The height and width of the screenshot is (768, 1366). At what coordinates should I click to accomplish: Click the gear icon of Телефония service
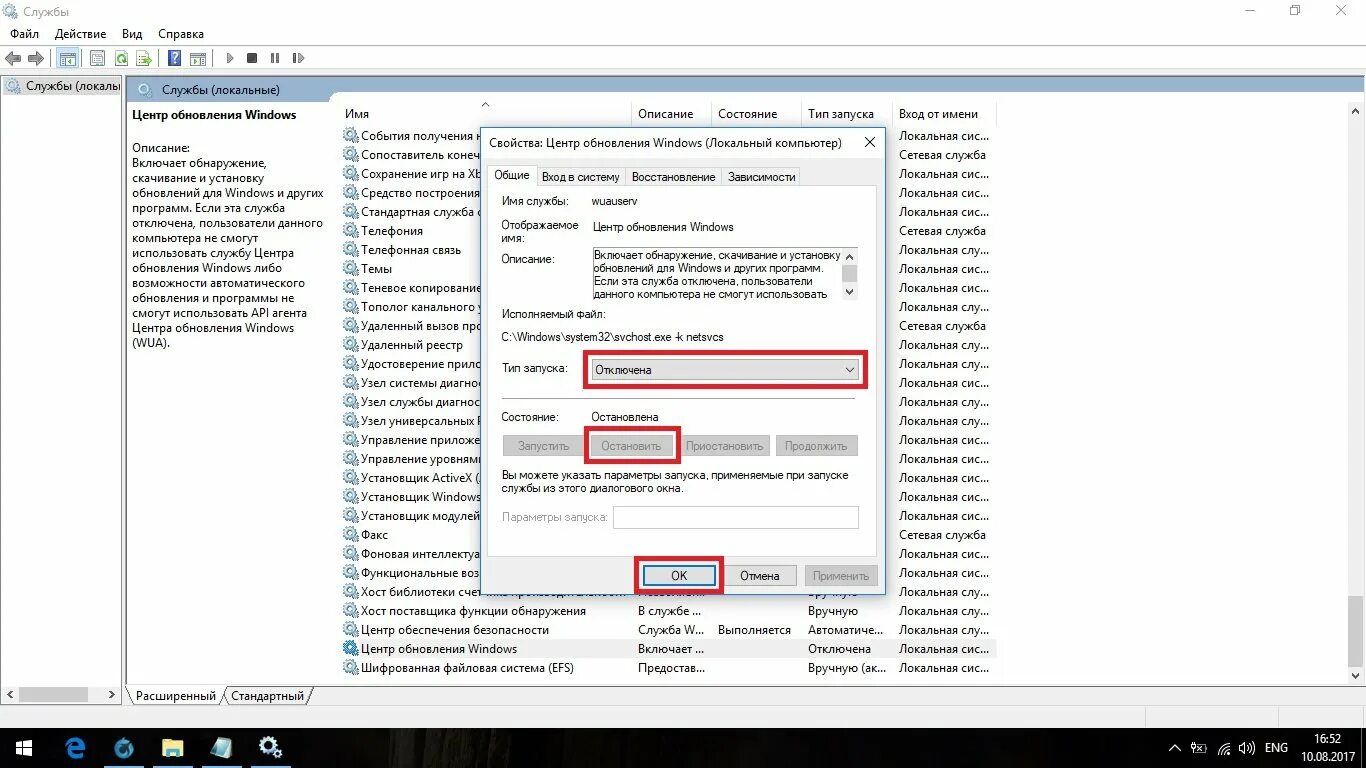pyautogui.click(x=350, y=231)
